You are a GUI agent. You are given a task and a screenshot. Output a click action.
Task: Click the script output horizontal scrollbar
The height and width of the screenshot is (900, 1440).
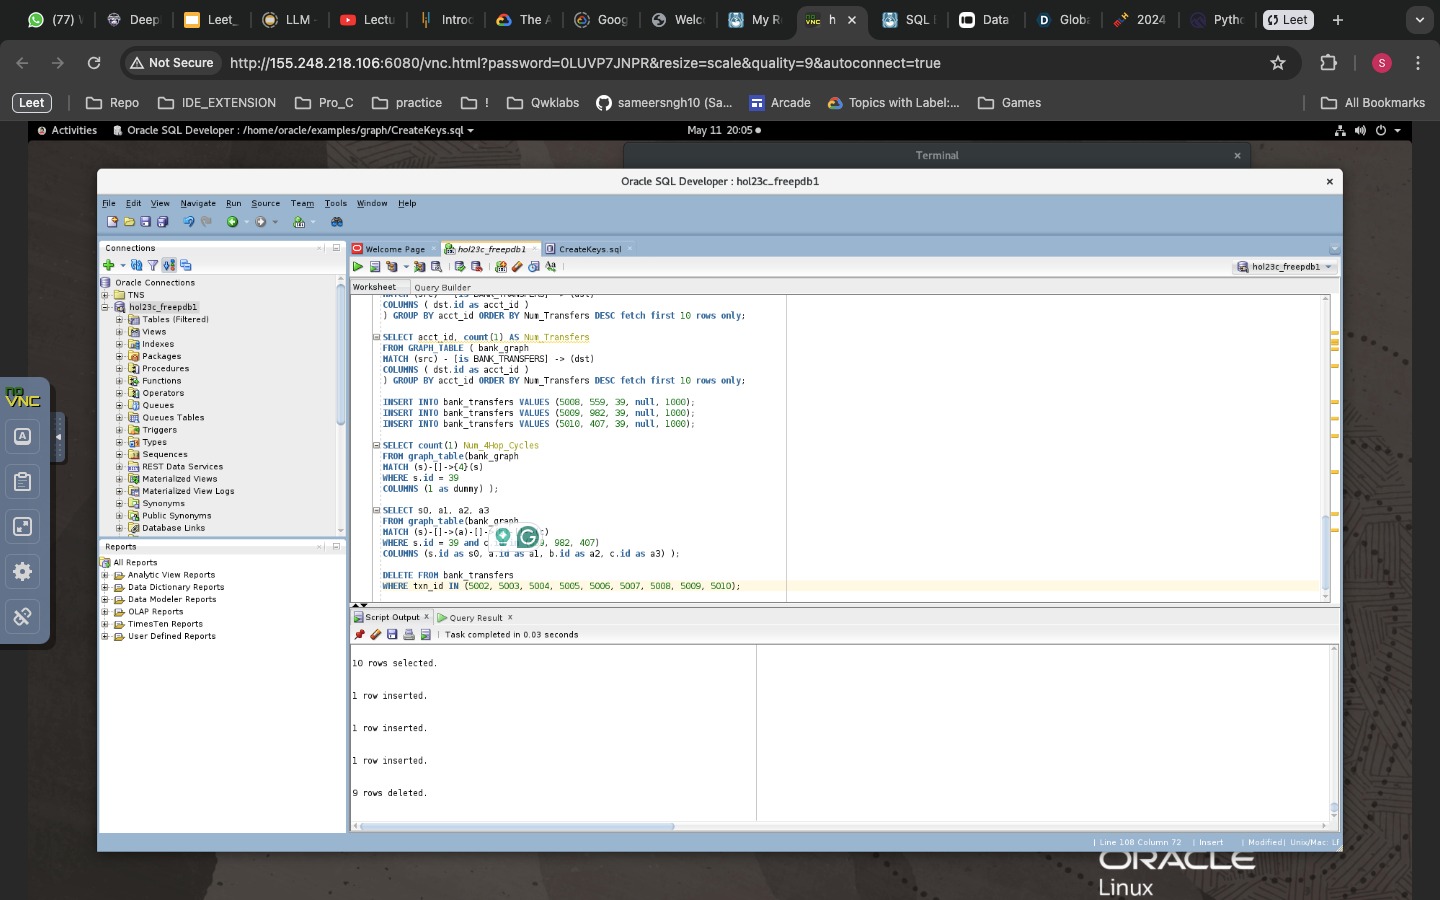pos(517,827)
